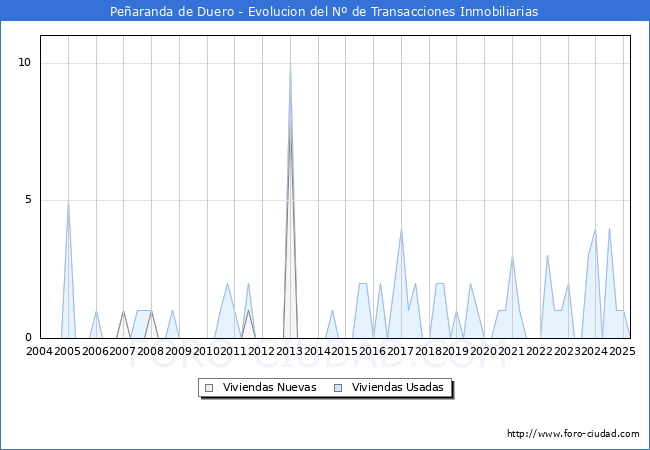Click x-axis year 2019

click(456, 351)
